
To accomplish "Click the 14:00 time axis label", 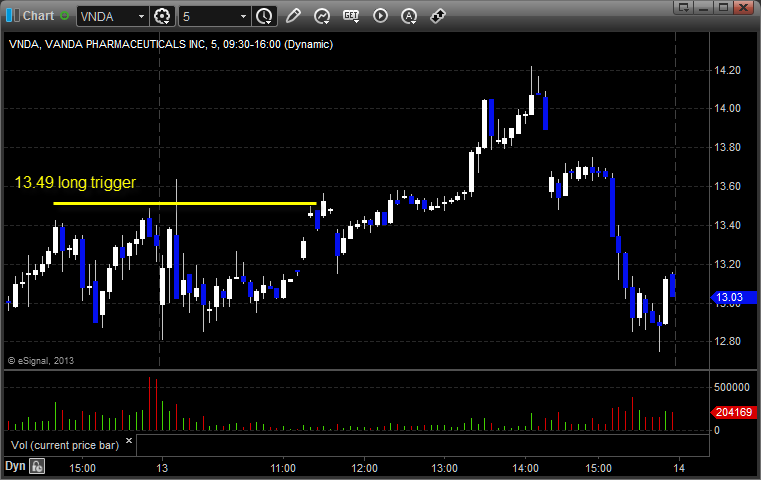I will point(526,468).
